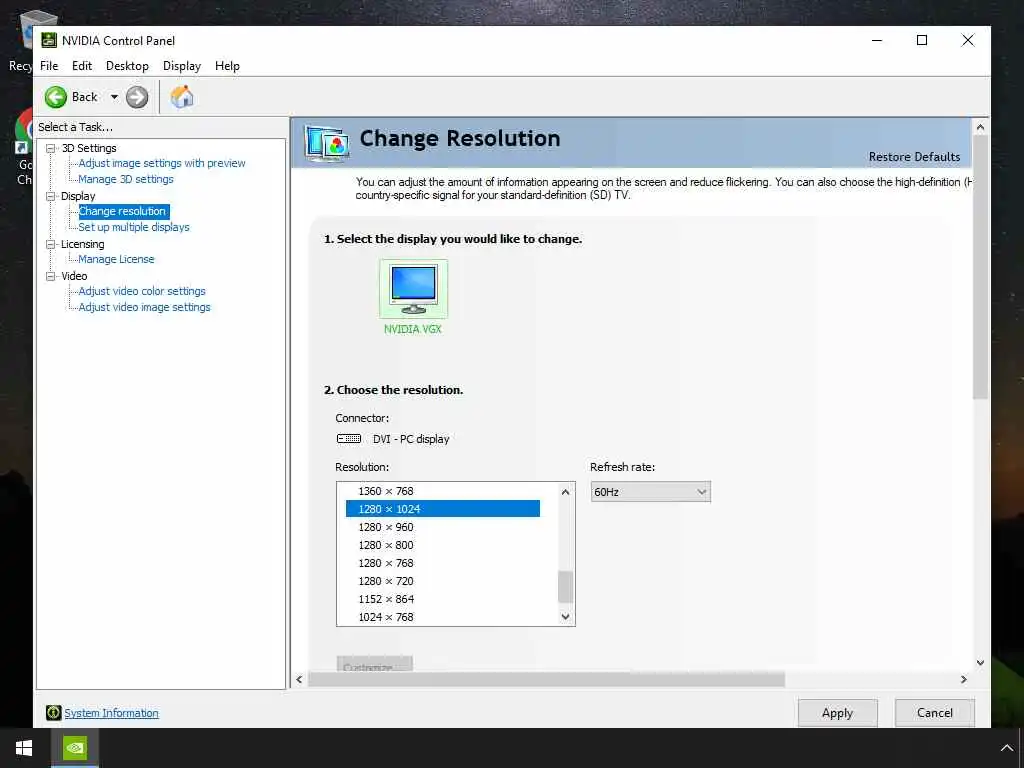Collapse the 3D Settings tree node
The height and width of the screenshot is (768, 1024).
click(50, 148)
